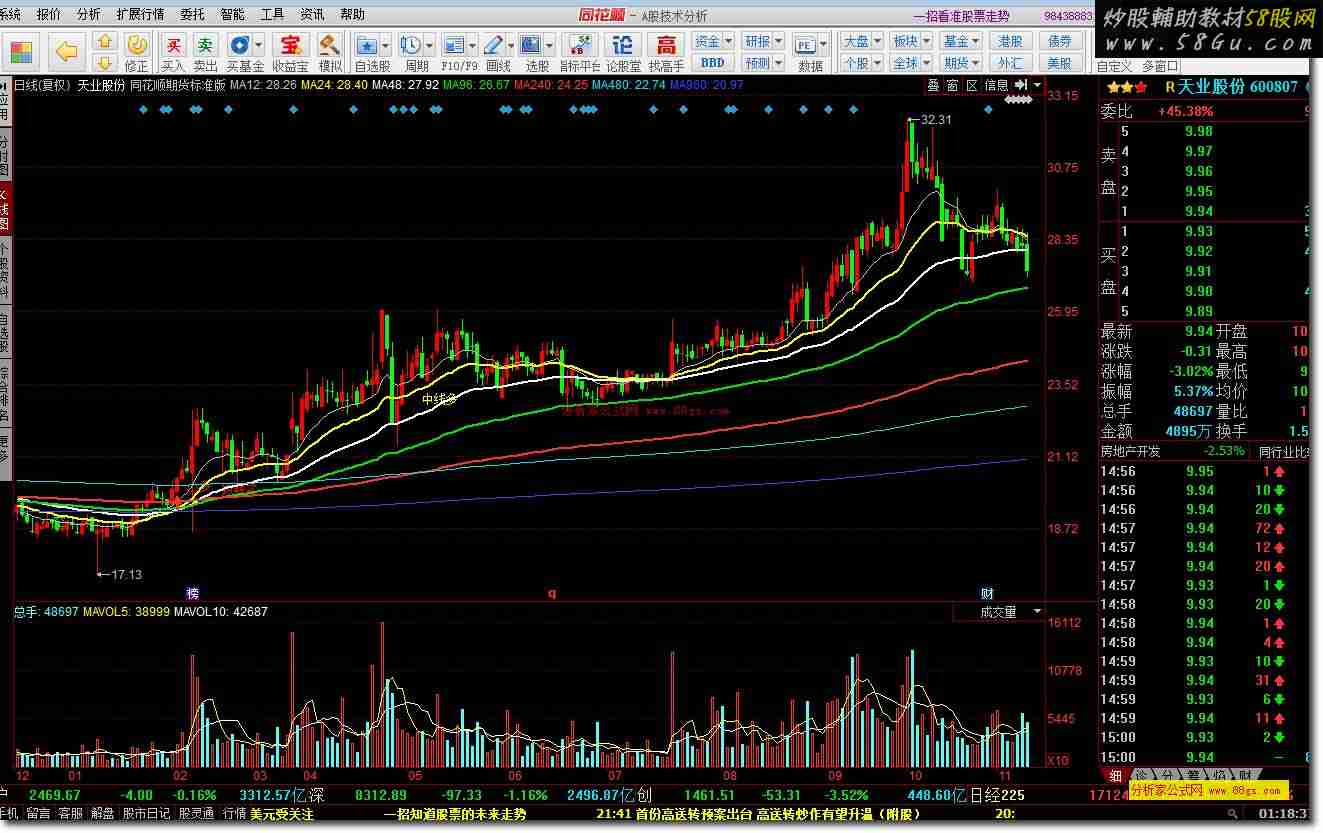Open the 个股 dropdown

click(861, 63)
